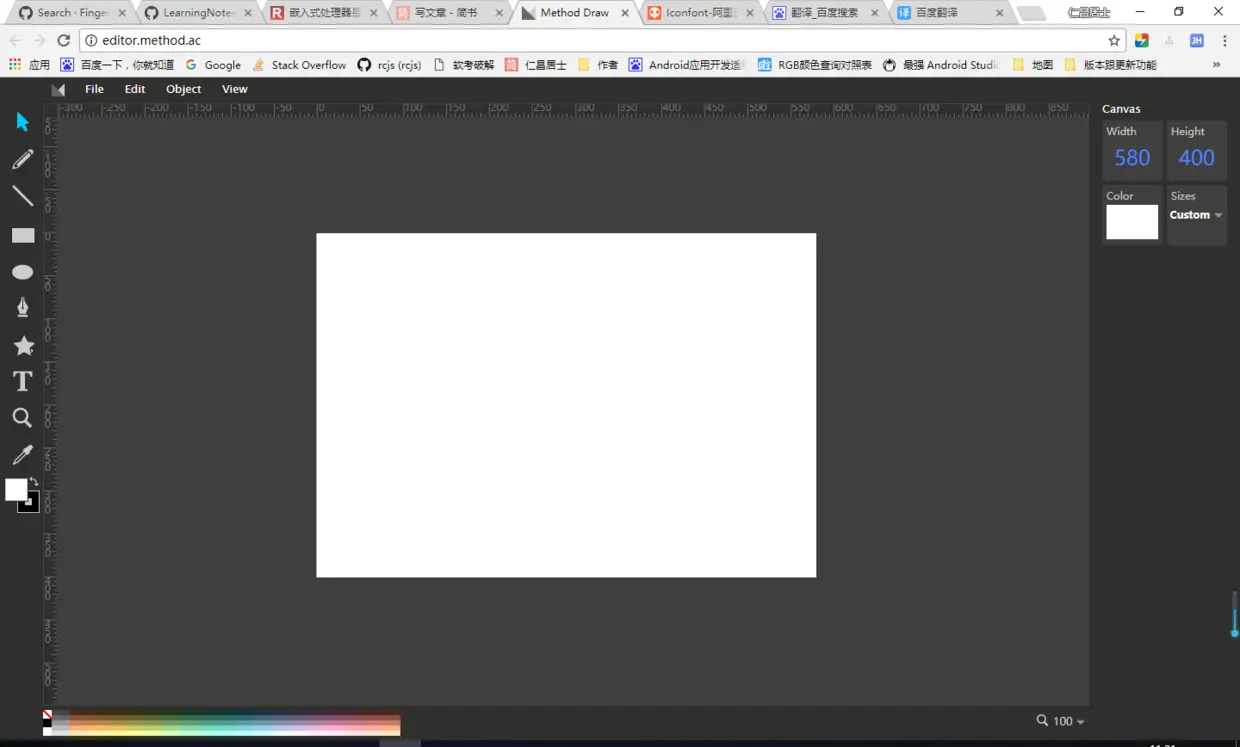Open the canvas Color white swatch
The width and height of the screenshot is (1240, 747).
pyautogui.click(x=1132, y=222)
